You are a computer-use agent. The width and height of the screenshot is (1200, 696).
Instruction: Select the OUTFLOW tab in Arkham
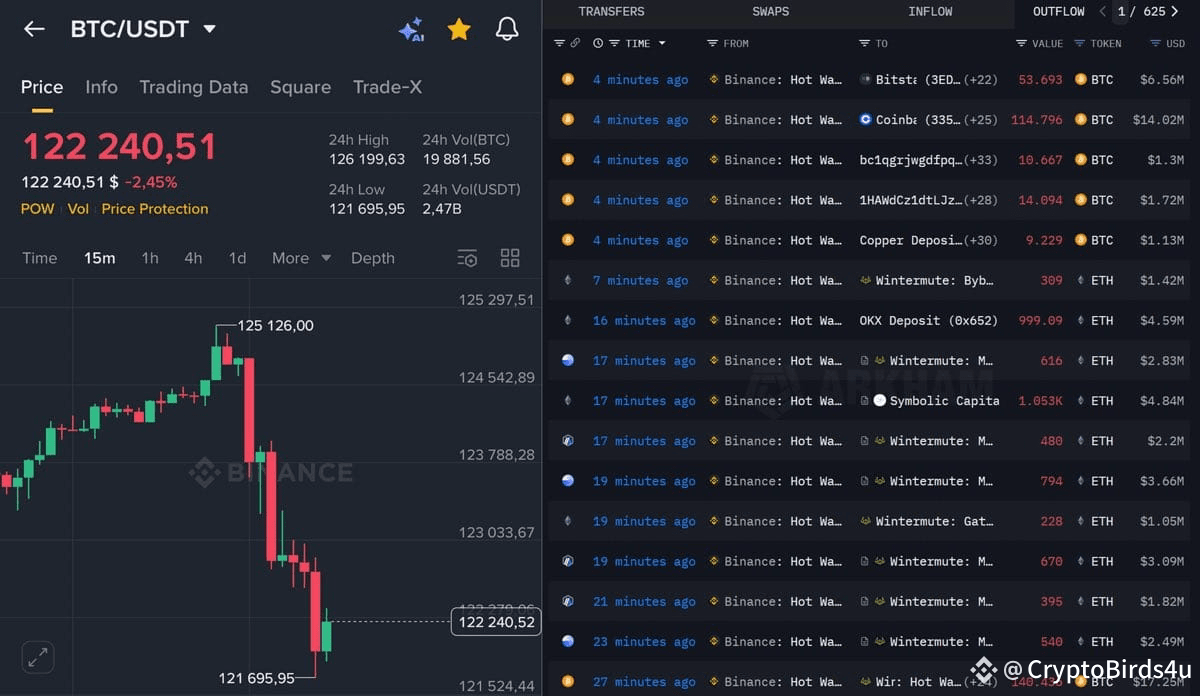click(x=1059, y=12)
